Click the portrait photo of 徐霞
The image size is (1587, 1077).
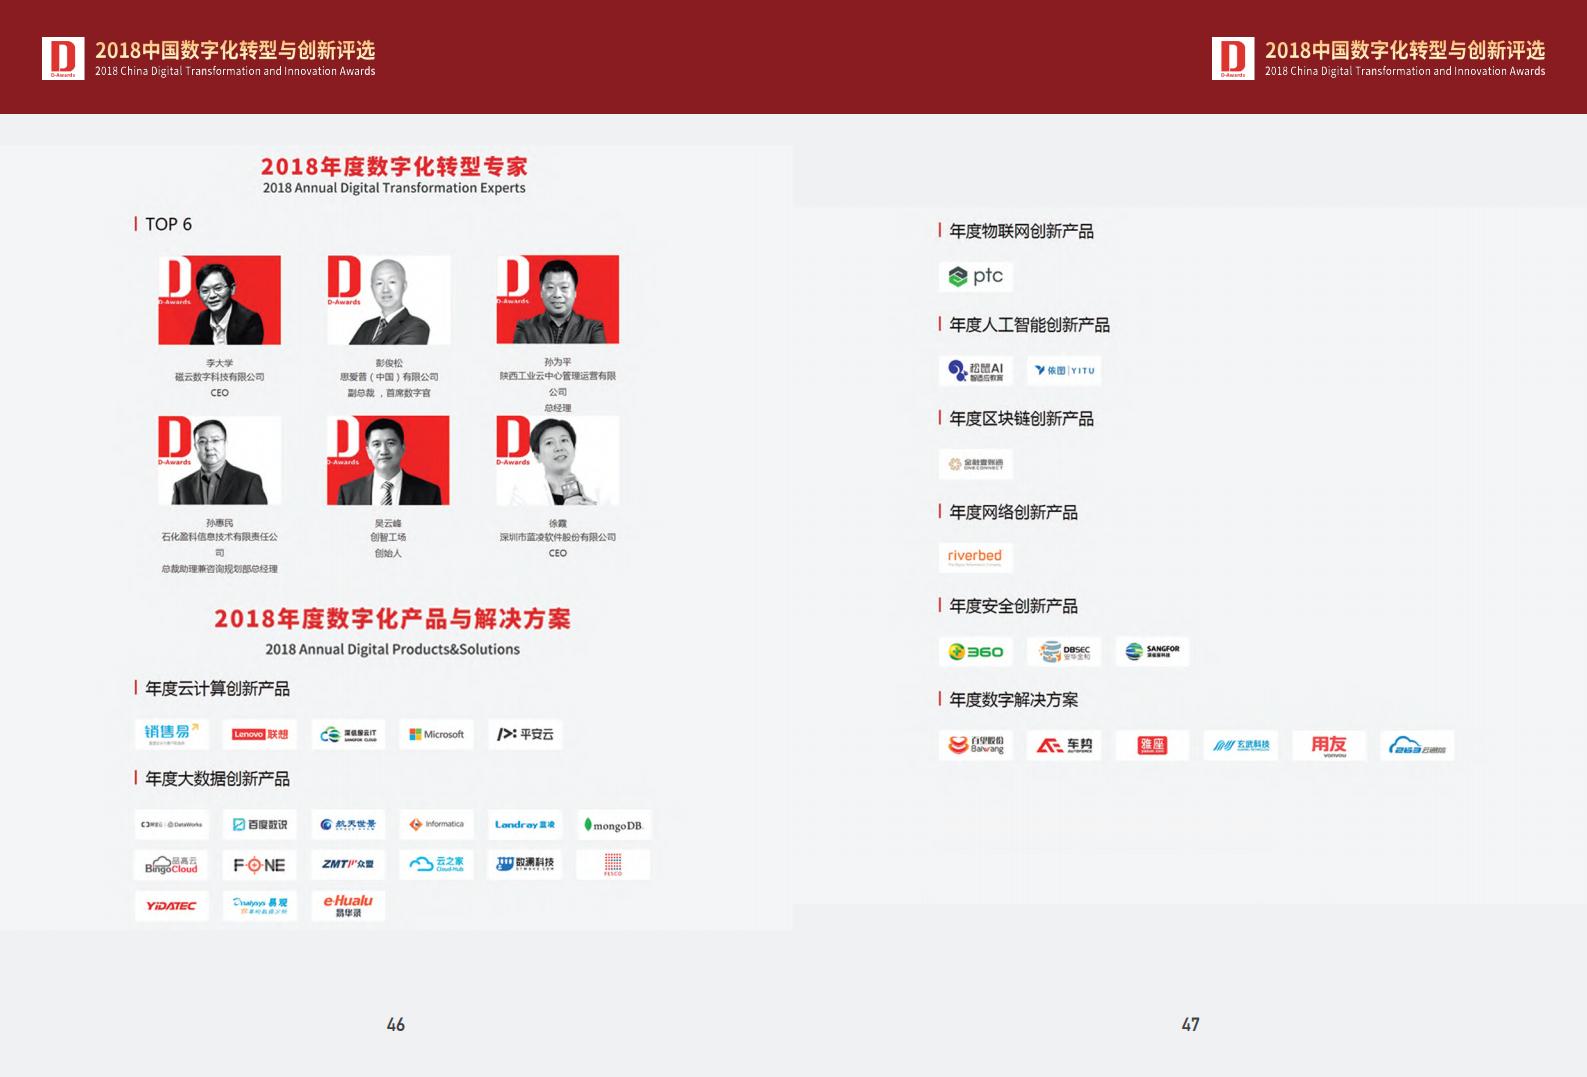558,460
